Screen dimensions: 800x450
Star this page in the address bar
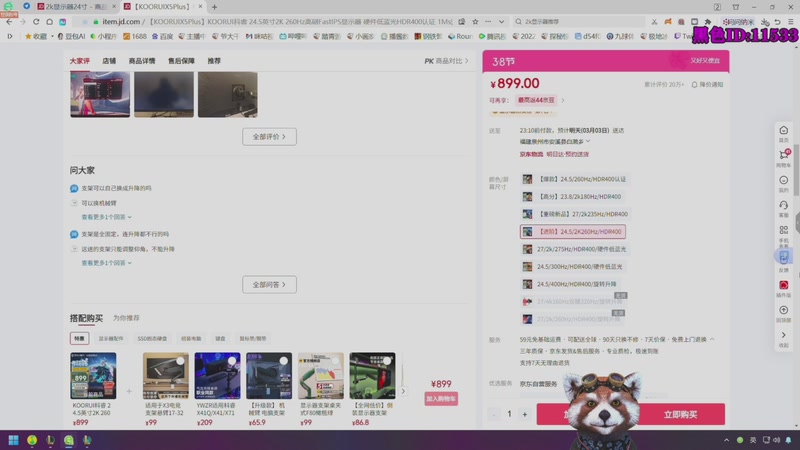[x=475, y=22]
